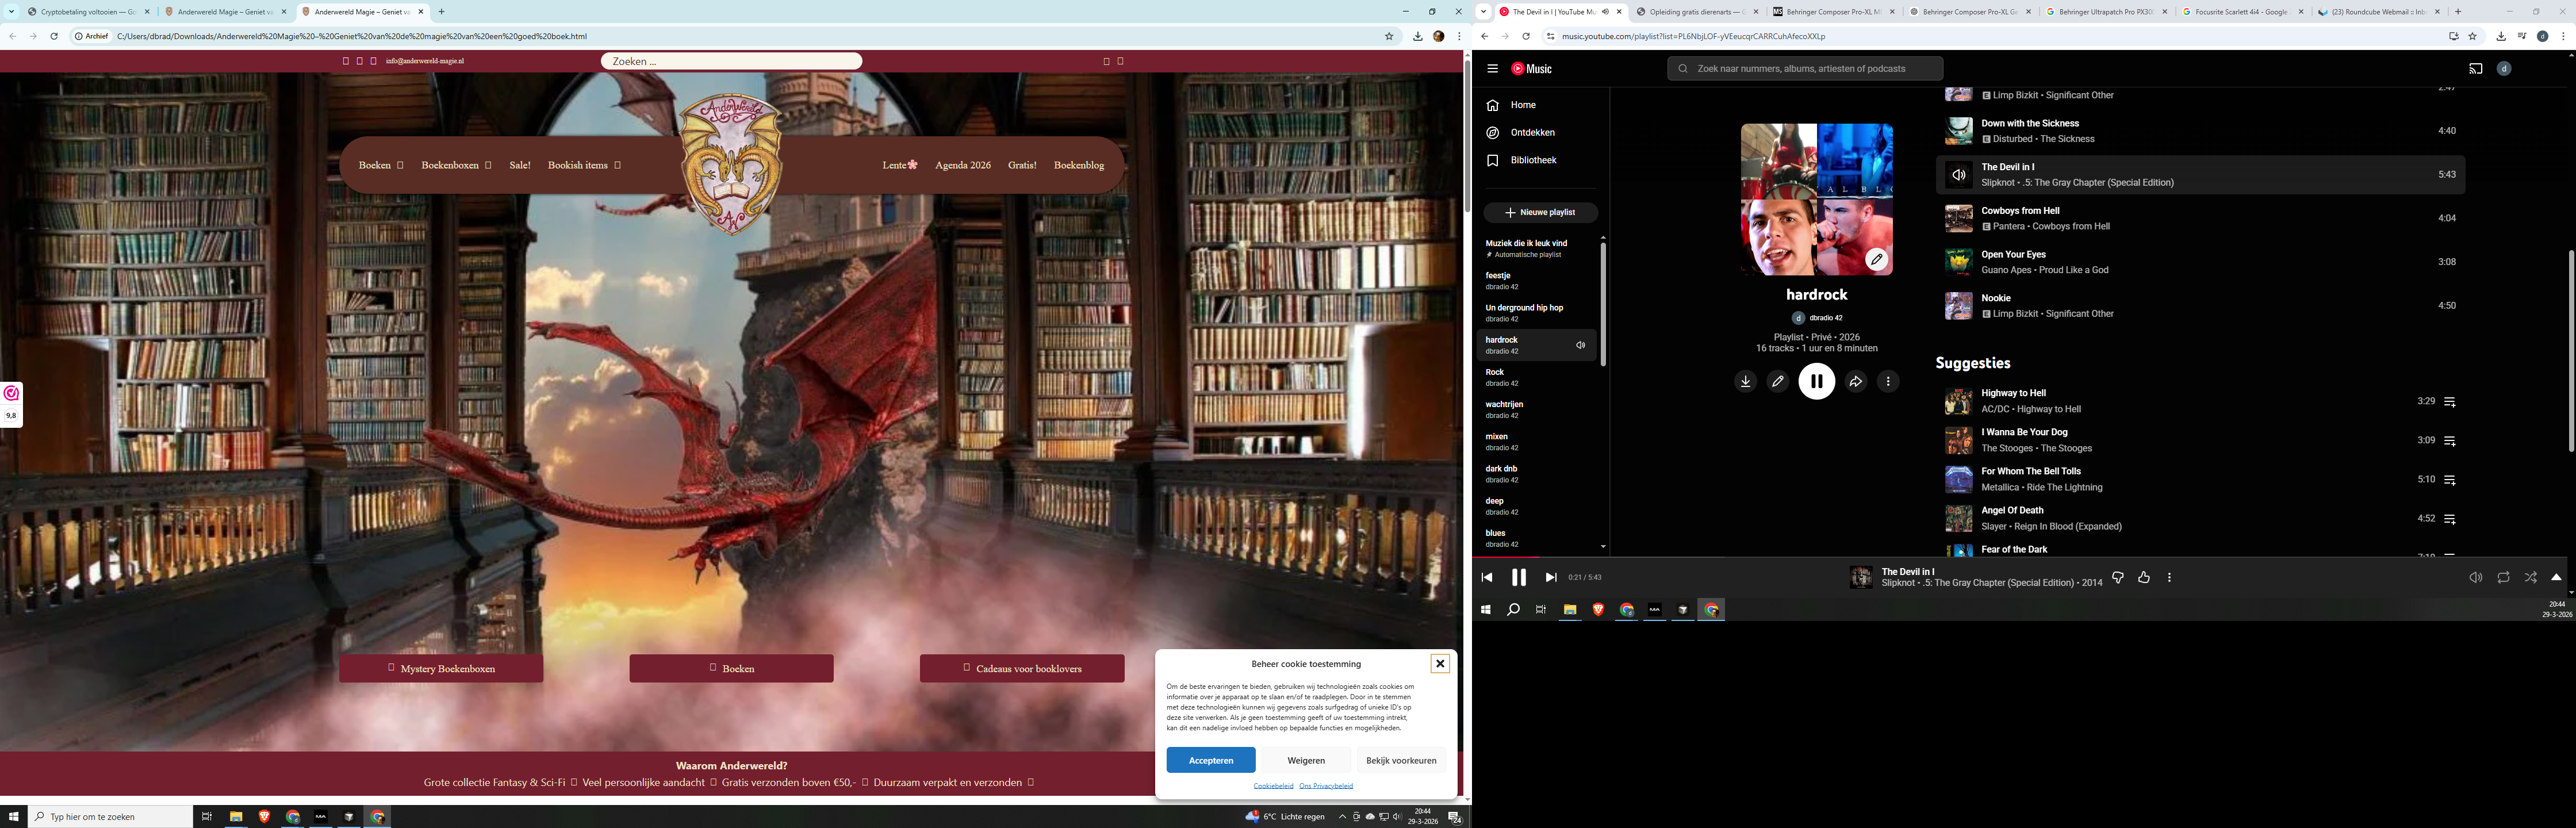Like the current song with thumbs up

tap(2144, 577)
